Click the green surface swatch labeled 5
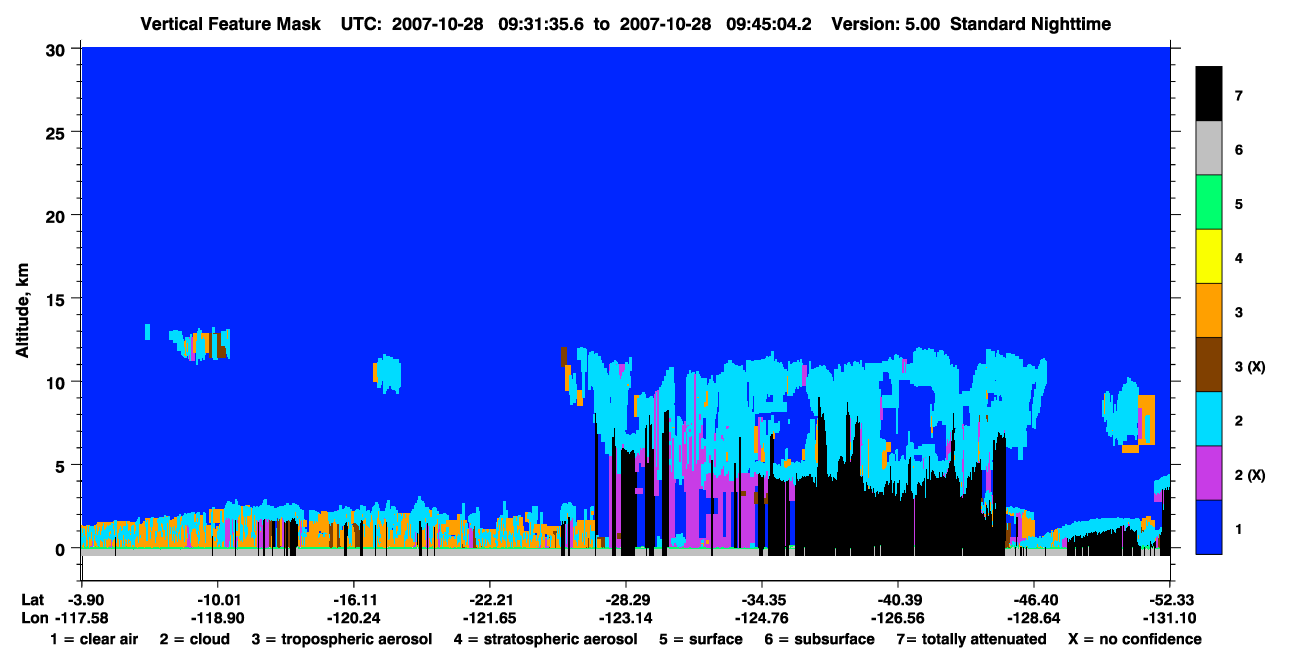Image resolution: width=1300 pixels, height=667 pixels. click(x=1209, y=203)
